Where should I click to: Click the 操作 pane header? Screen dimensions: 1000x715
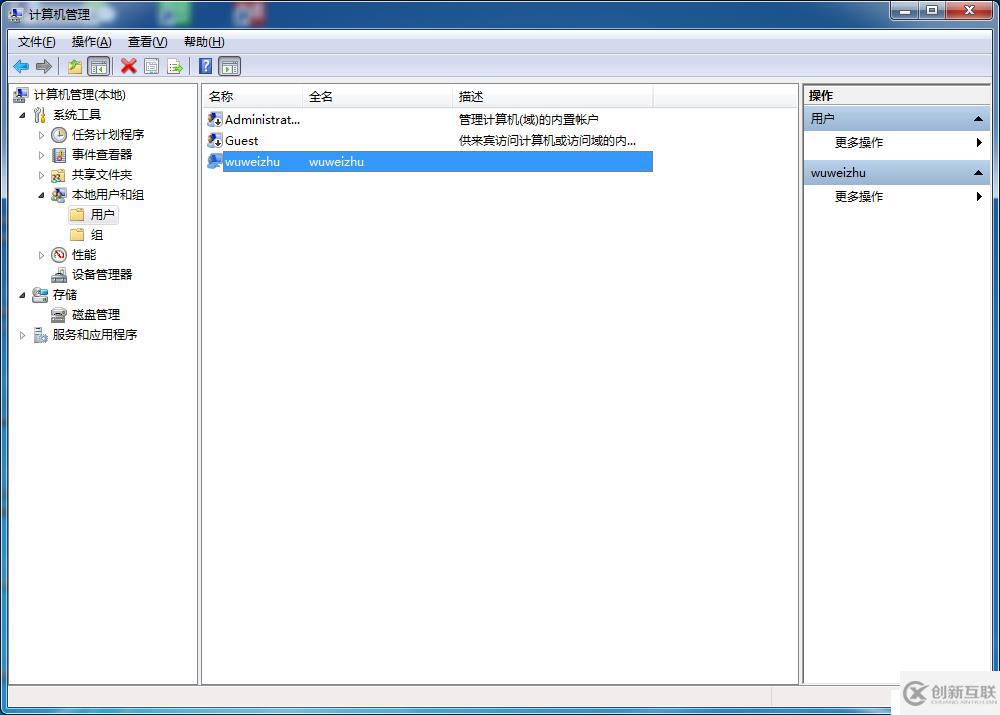[x=896, y=96]
